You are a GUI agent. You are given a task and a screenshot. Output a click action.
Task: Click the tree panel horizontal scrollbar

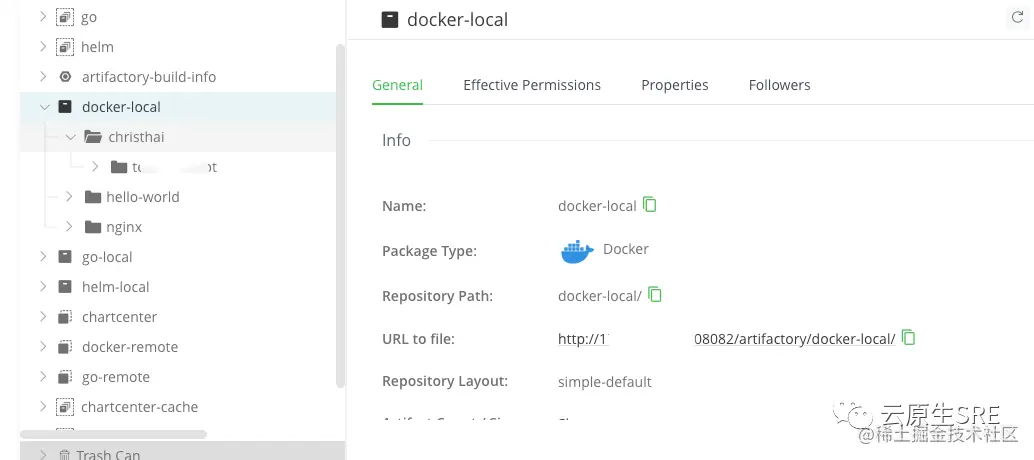point(113,434)
